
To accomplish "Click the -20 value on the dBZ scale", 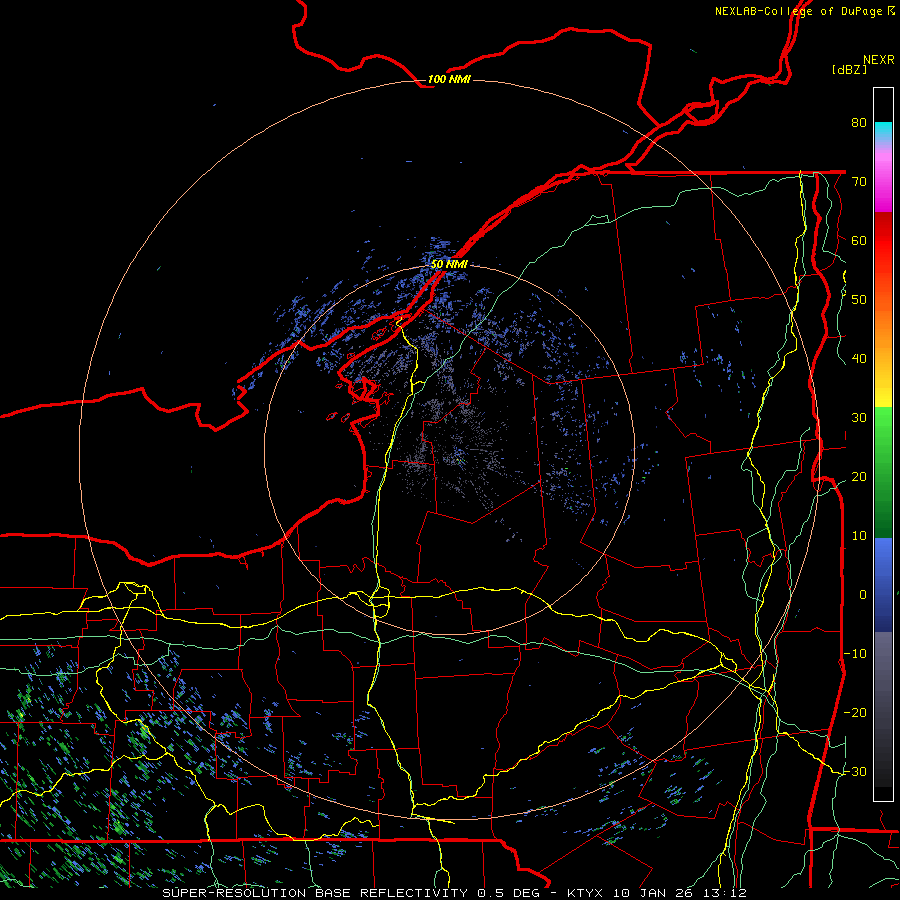I will [855, 713].
